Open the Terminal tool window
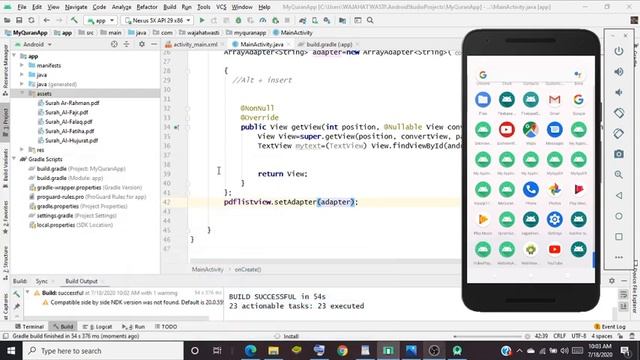This screenshot has height=360, width=640. click(x=29, y=327)
